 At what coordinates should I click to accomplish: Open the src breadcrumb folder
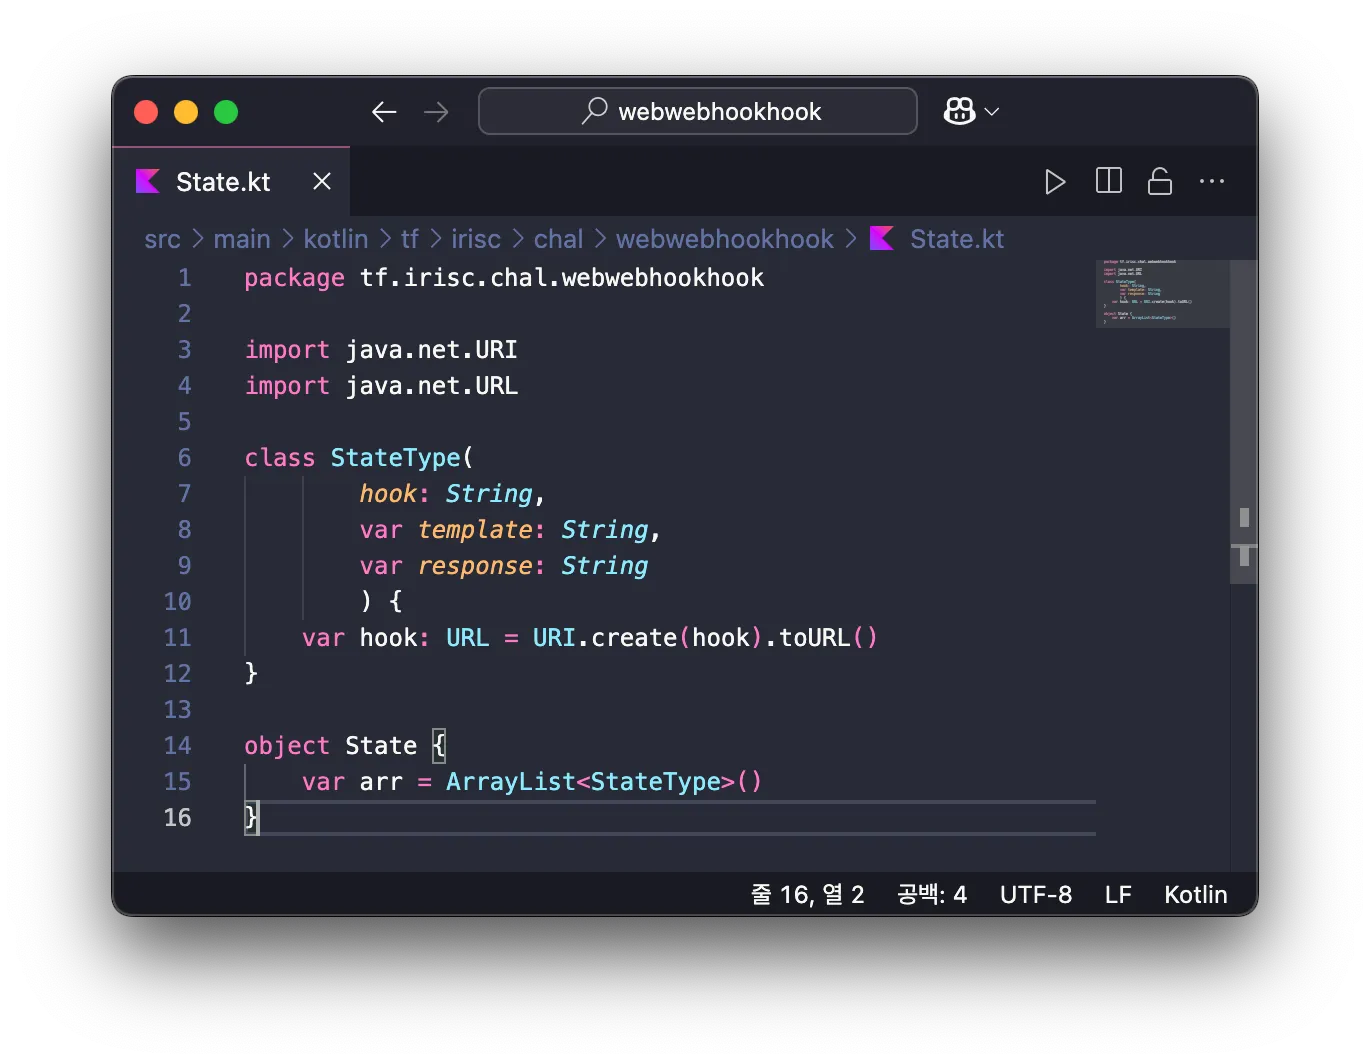pyautogui.click(x=162, y=239)
